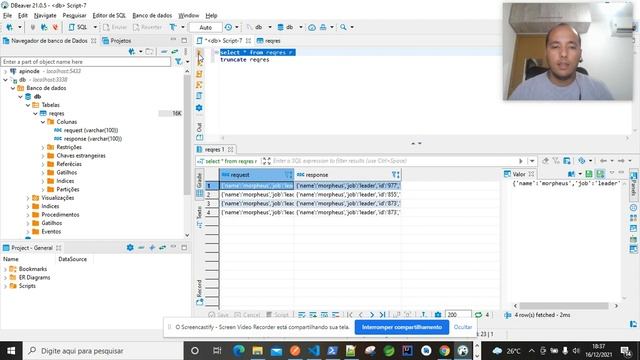Select the Procedimentos folder
The width and height of the screenshot is (640, 360).
point(60,215)
